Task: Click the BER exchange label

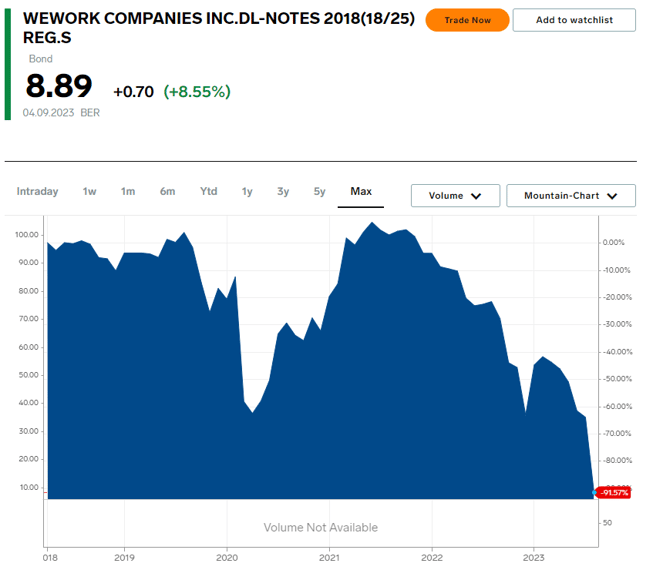Action: point(90,113)
